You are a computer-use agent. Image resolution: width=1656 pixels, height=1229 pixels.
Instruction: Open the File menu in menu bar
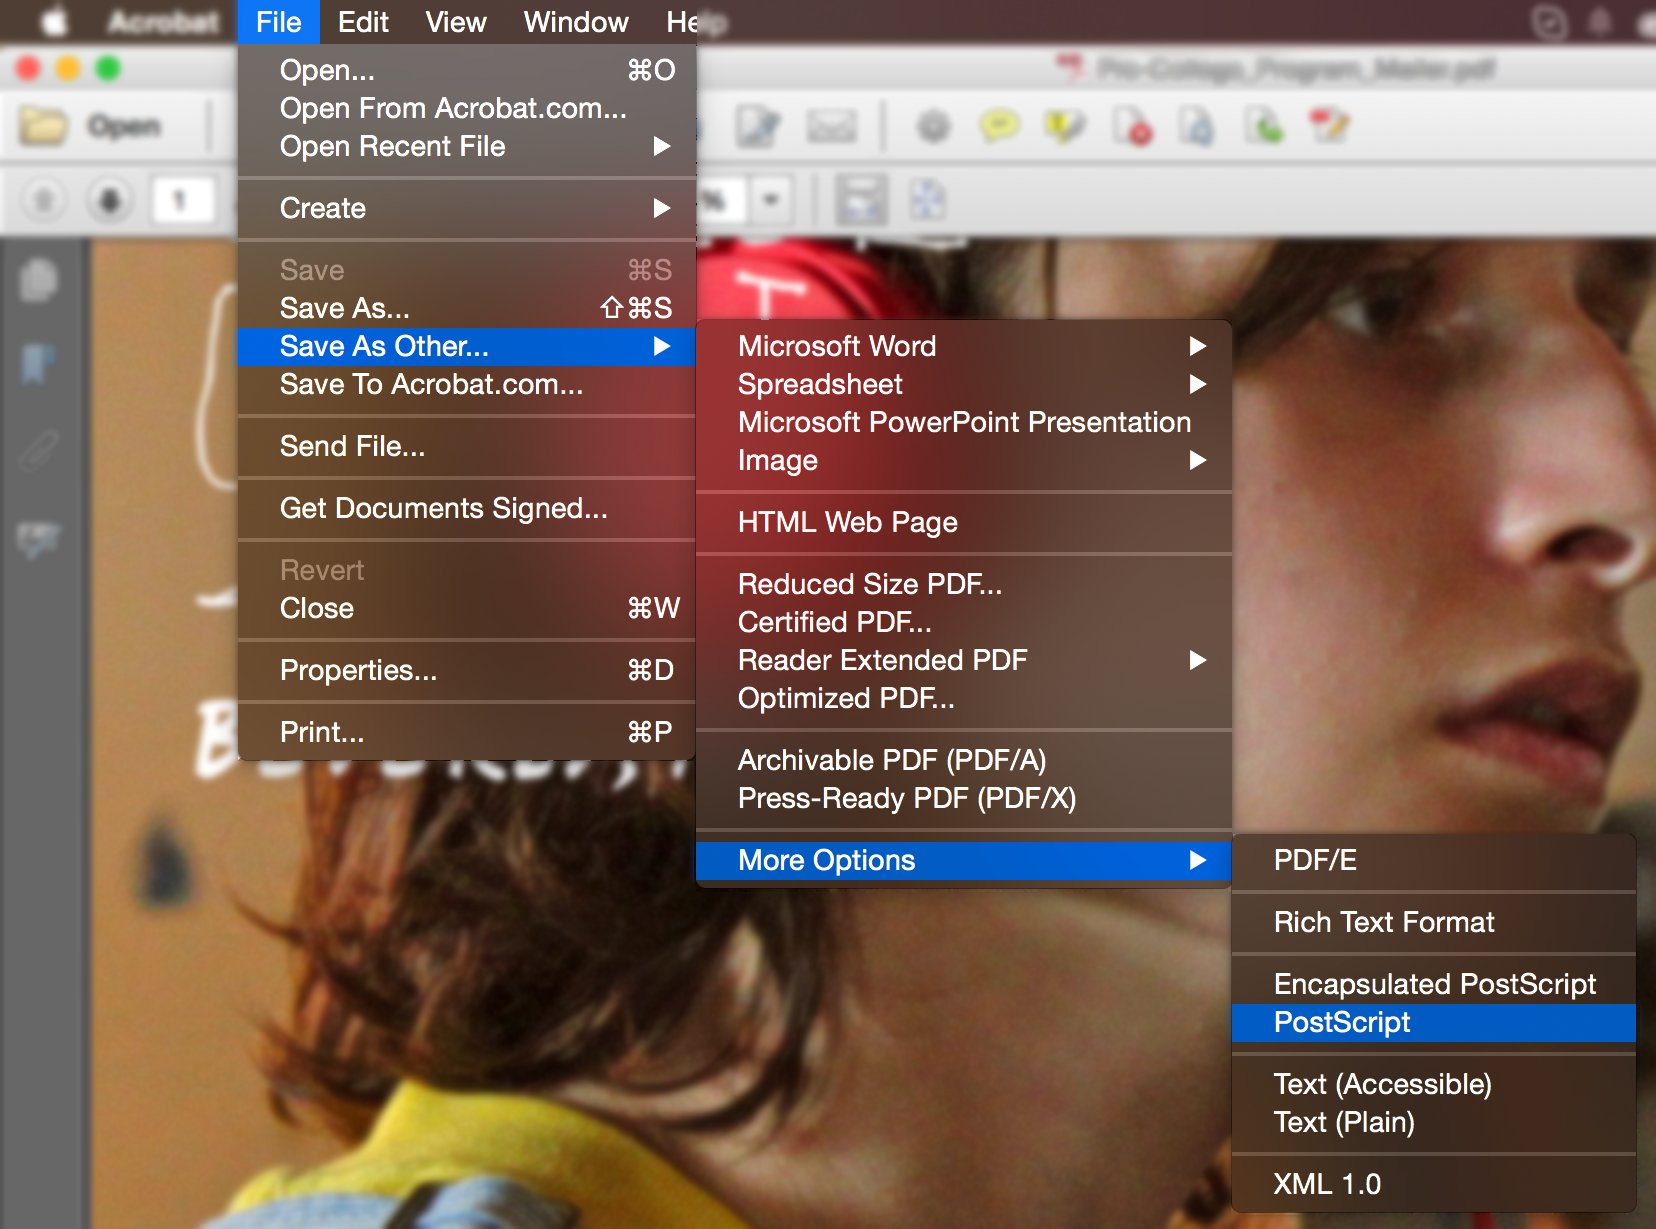(278, 22)
